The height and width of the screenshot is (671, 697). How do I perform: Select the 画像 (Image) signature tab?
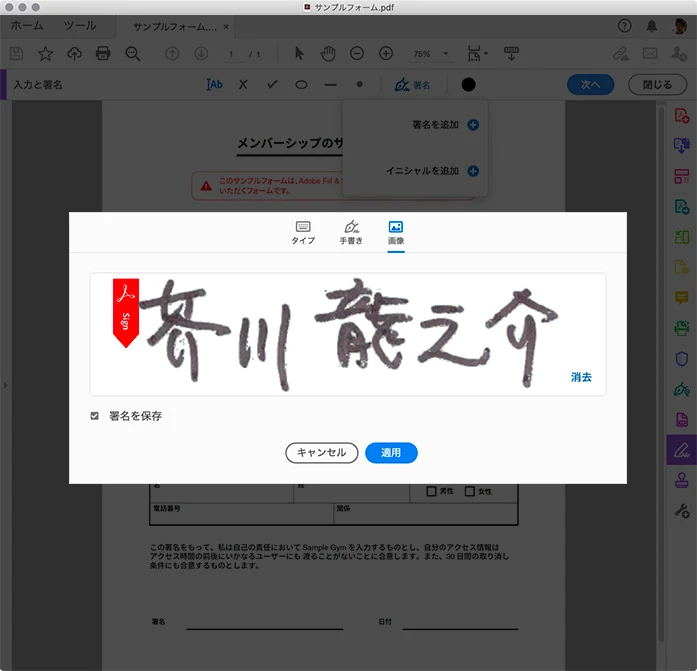pos(395,233)
